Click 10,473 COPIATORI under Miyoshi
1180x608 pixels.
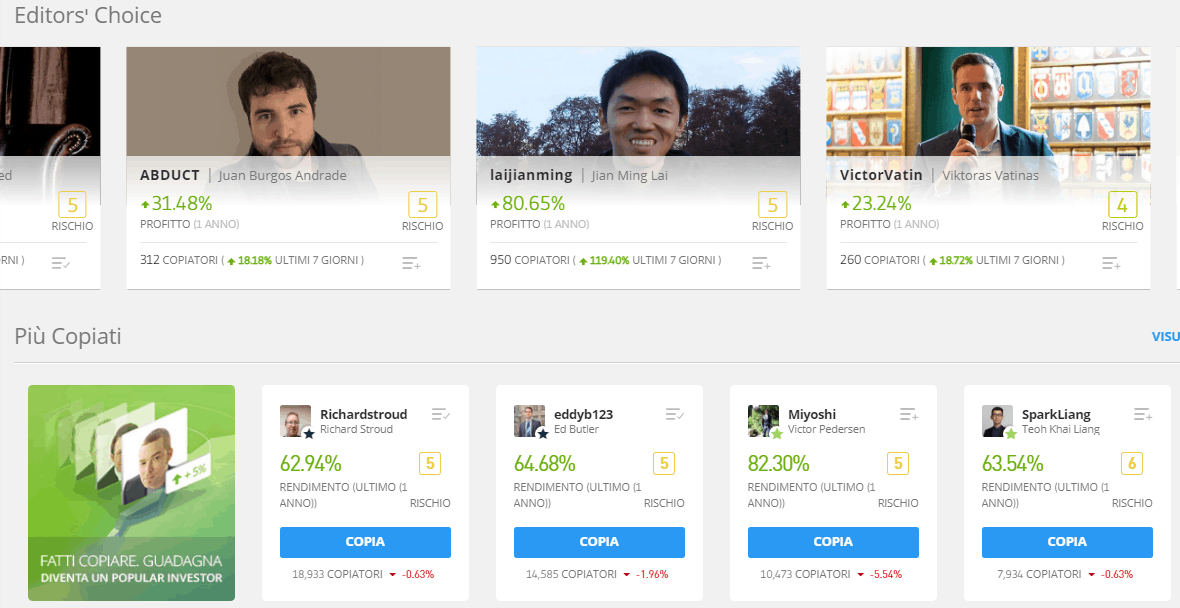(x=805, y=574)
